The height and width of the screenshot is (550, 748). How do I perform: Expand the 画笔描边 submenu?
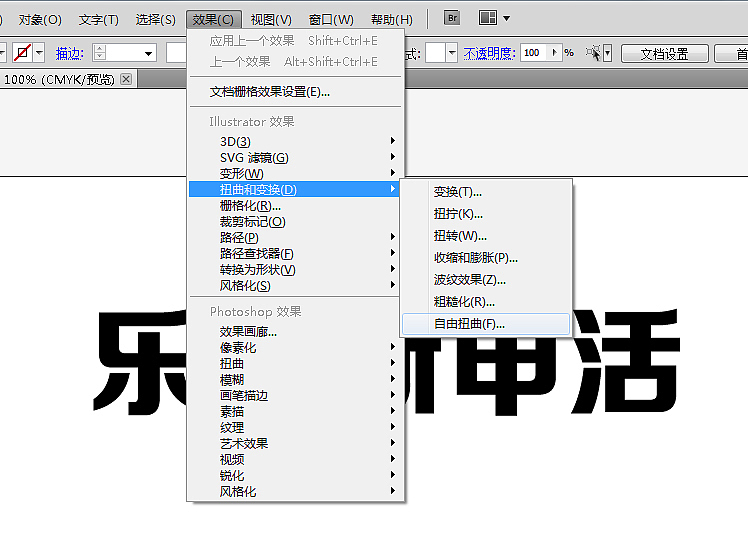click(x=294, y=395)
